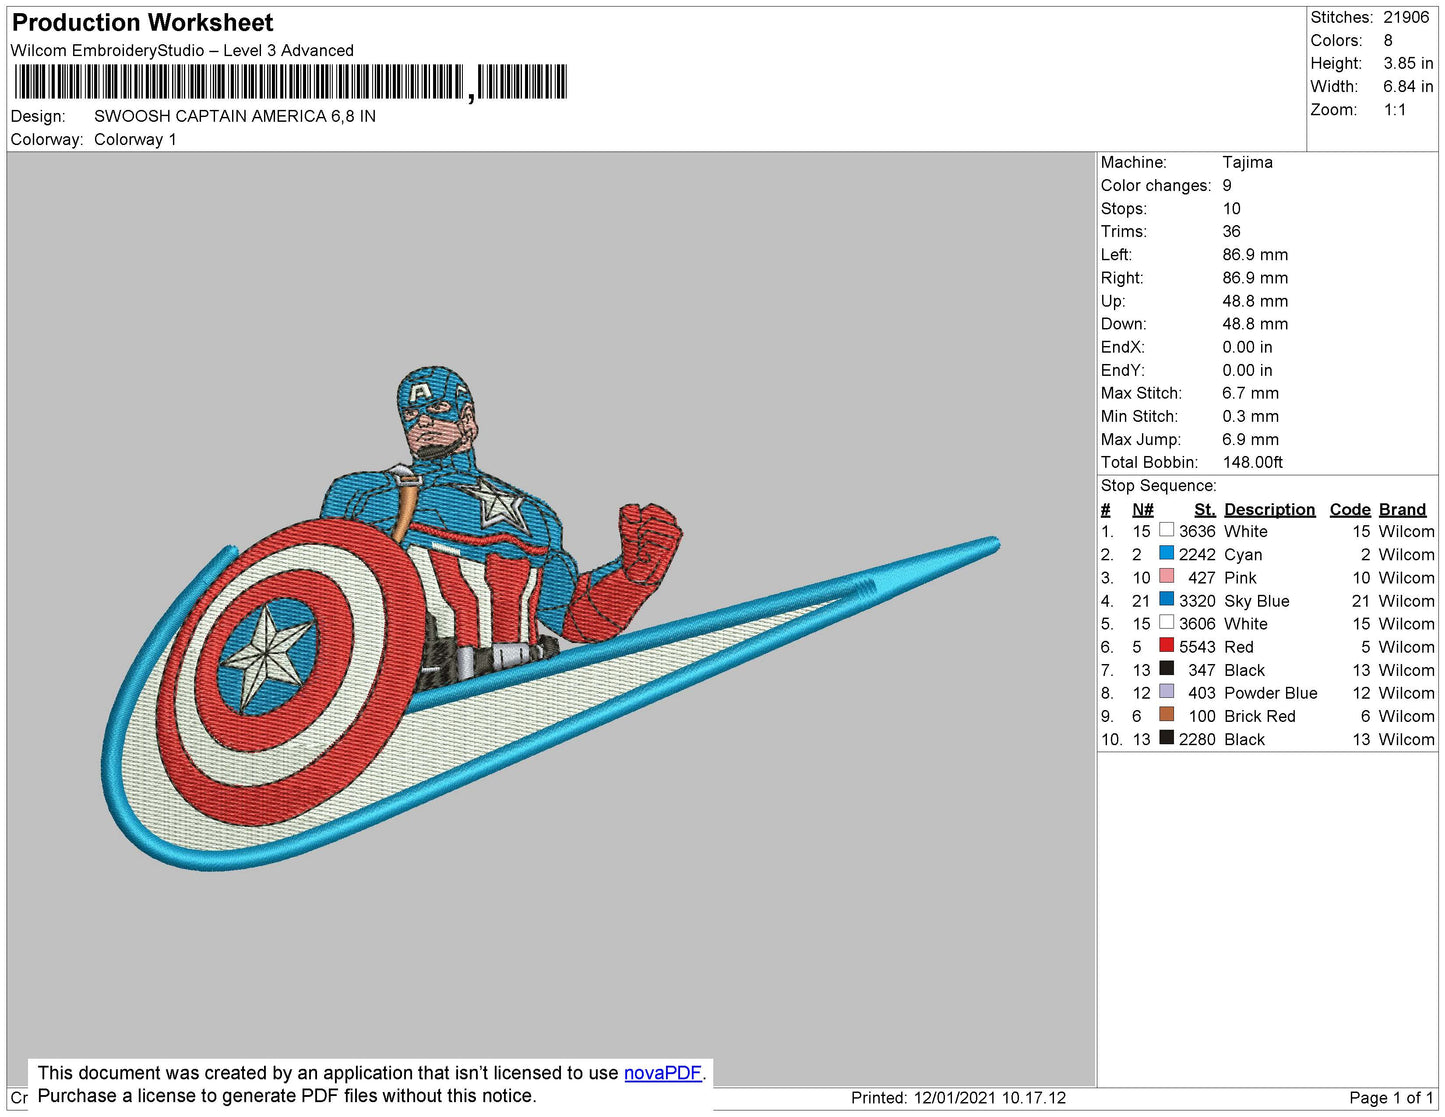This screenshot has width=1445, height=1117.
Task: Select the Pink 427 thread swatch
Action: point(1166,576)
